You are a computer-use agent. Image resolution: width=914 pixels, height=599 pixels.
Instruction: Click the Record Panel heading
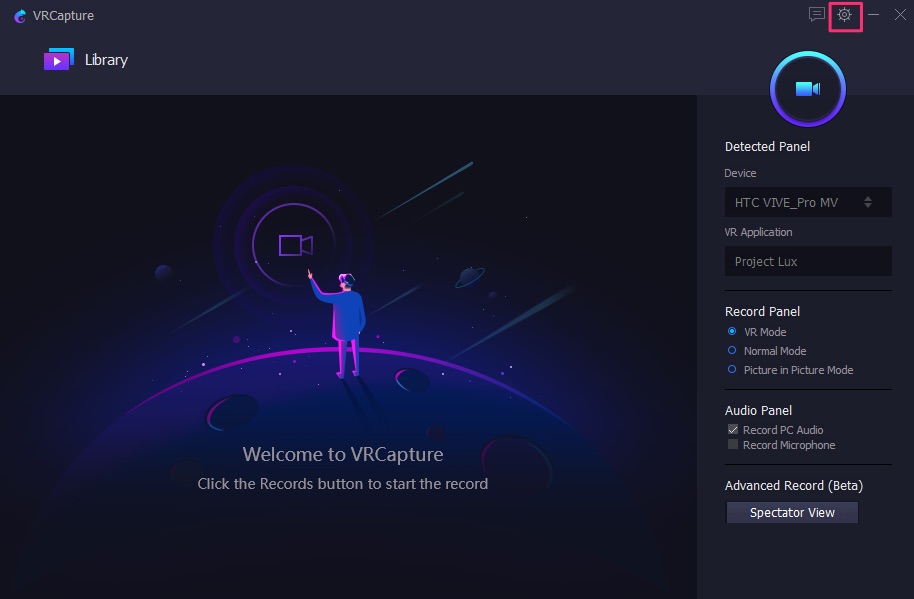762,312
